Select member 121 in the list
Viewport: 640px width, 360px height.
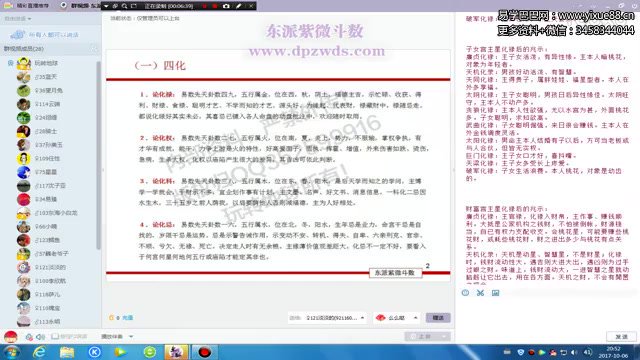point(49,267)
